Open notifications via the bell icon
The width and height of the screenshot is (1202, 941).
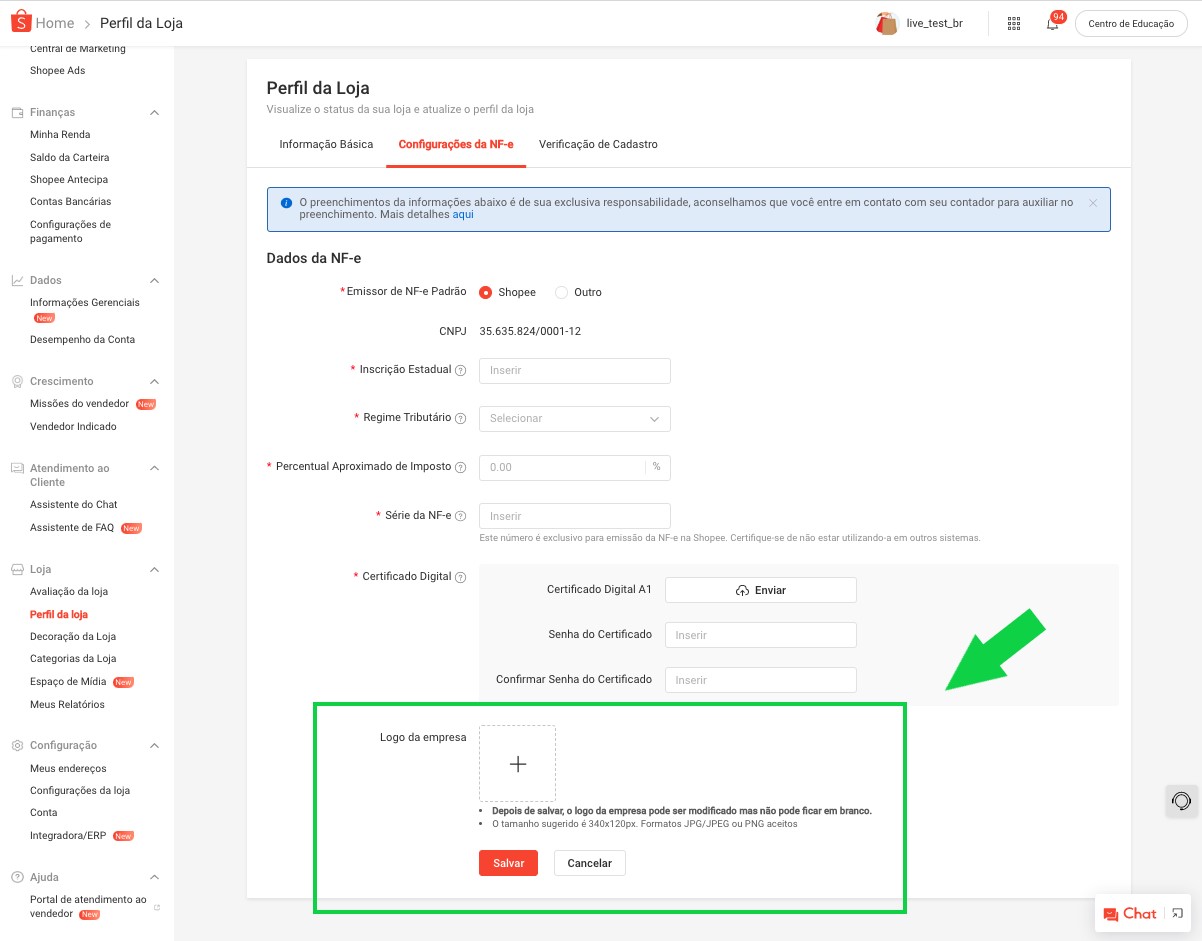(1052, 23)
